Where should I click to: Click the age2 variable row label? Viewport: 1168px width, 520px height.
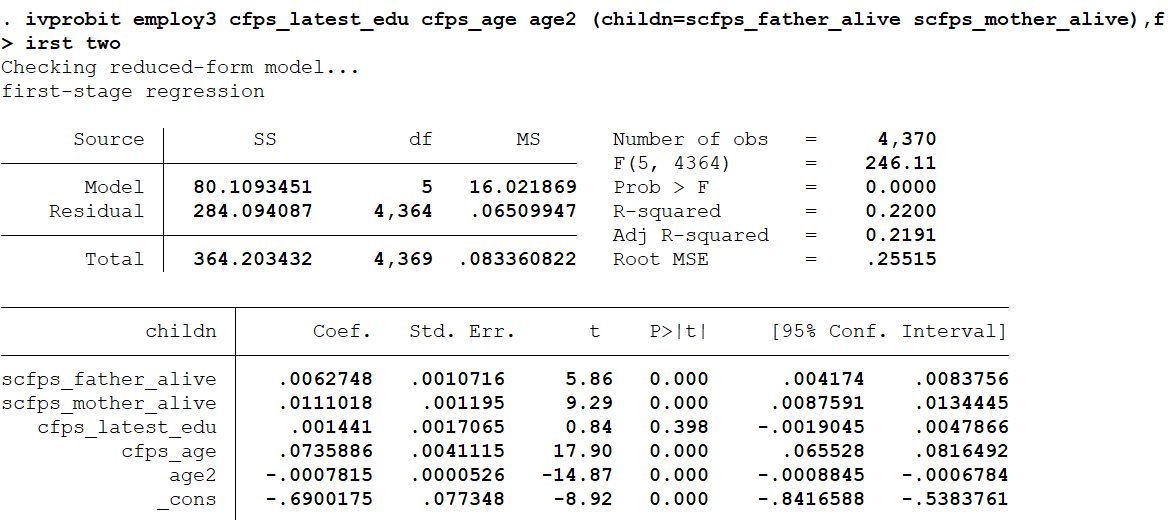(x=192, y=475)
